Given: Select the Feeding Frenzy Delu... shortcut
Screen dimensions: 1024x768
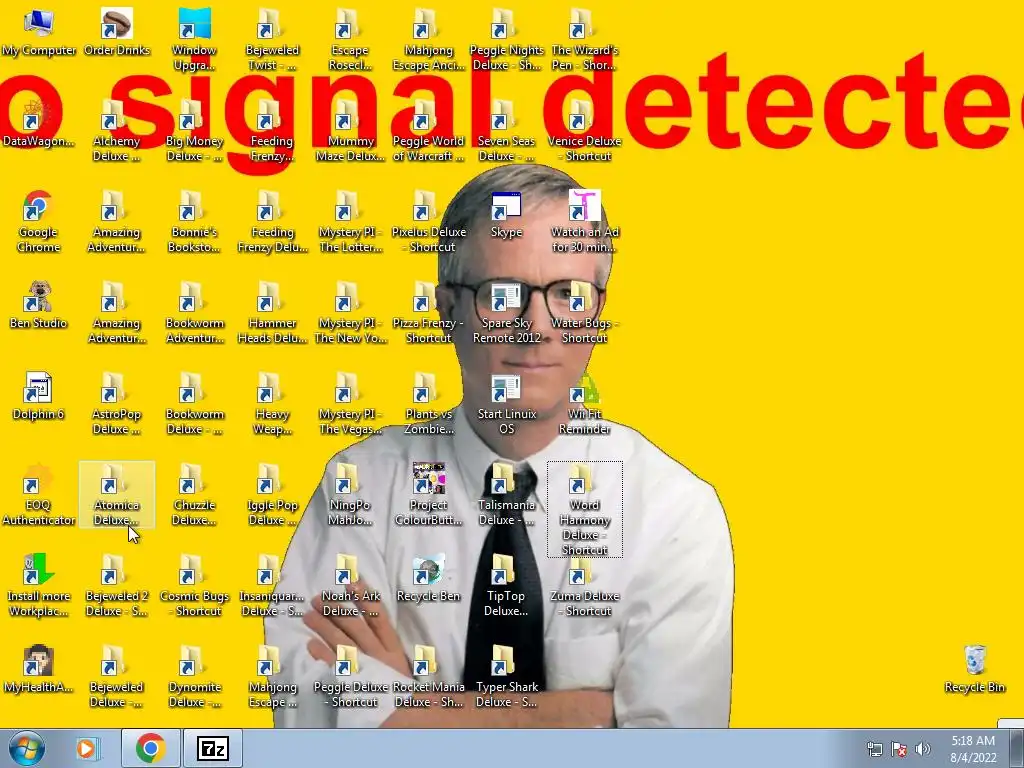Looking at the screenshot, I should pyautogui.click(x=272, y=221).
